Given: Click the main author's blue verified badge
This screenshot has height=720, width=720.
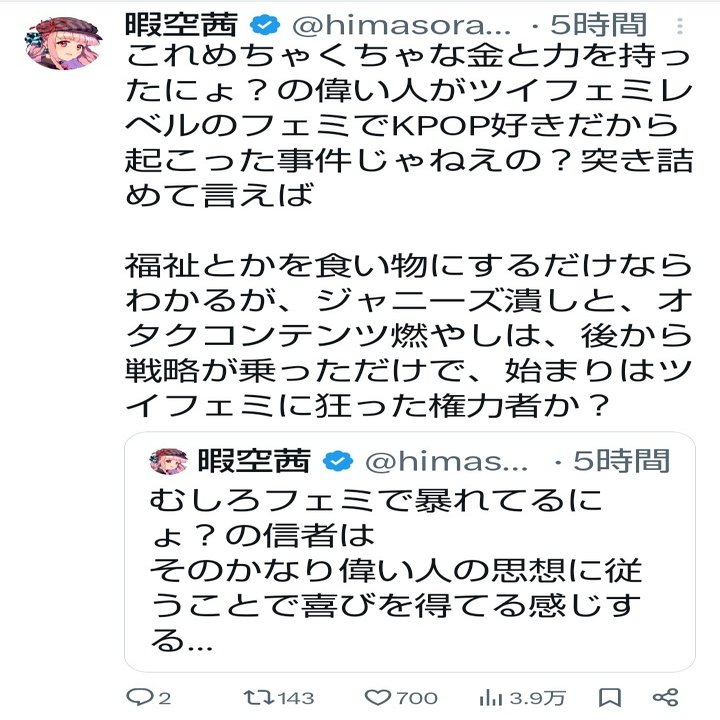Looking at the screenshot, I should coord(264,25).
